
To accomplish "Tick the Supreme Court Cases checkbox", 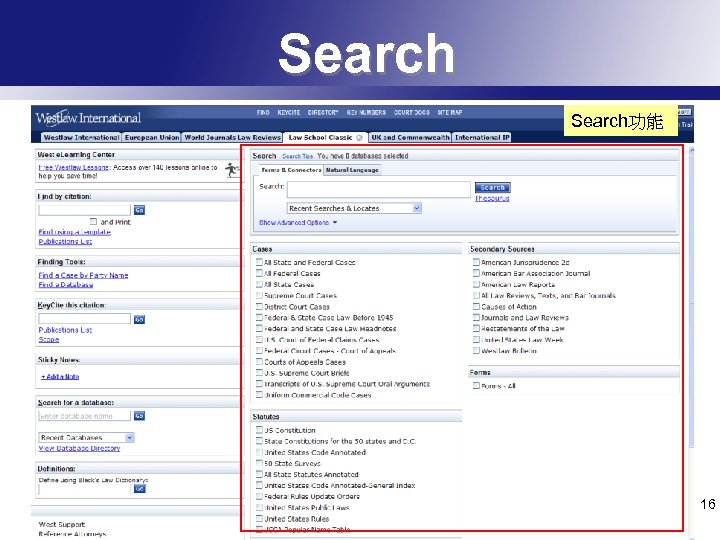I will [259, 295].
